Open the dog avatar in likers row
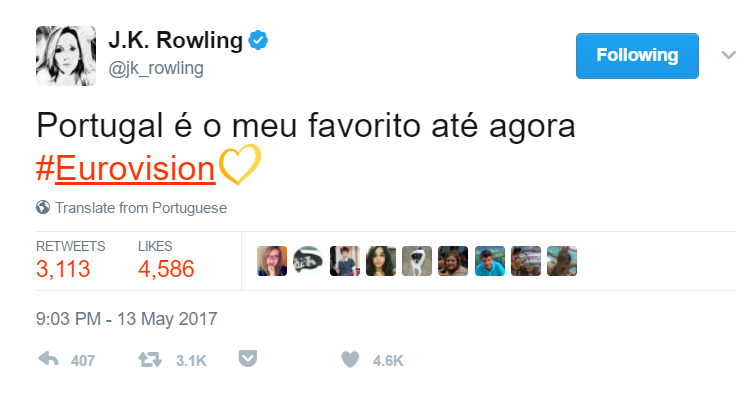Image resolution: width=755 pixels, height=403 pixels. [x=417, y=261]
